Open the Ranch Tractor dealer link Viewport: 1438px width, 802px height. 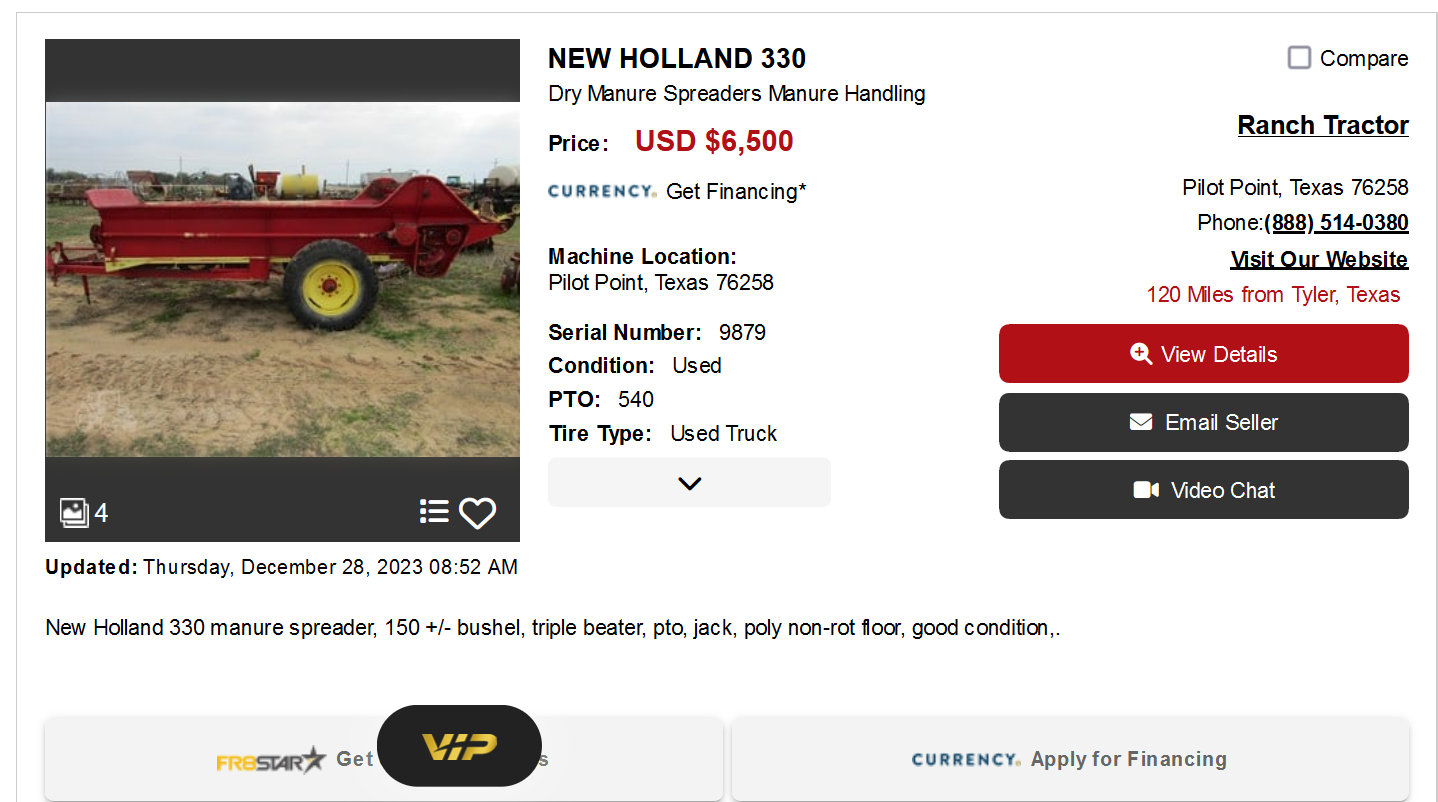point(1322,125)
